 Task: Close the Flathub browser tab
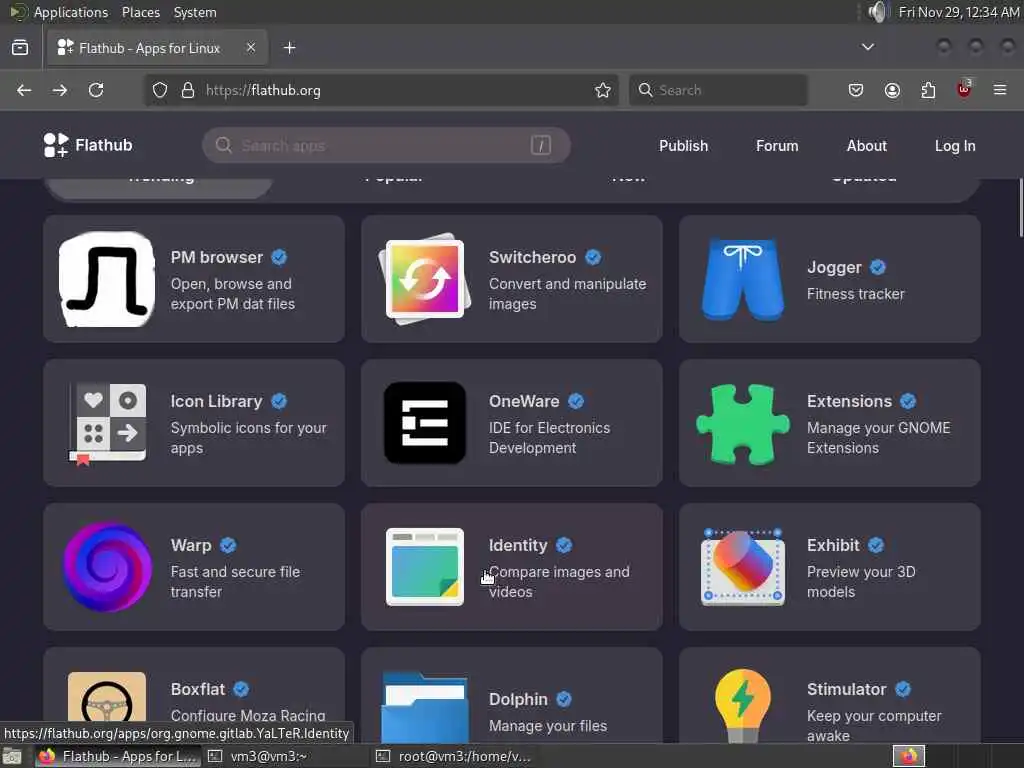[x=251, y=47]
